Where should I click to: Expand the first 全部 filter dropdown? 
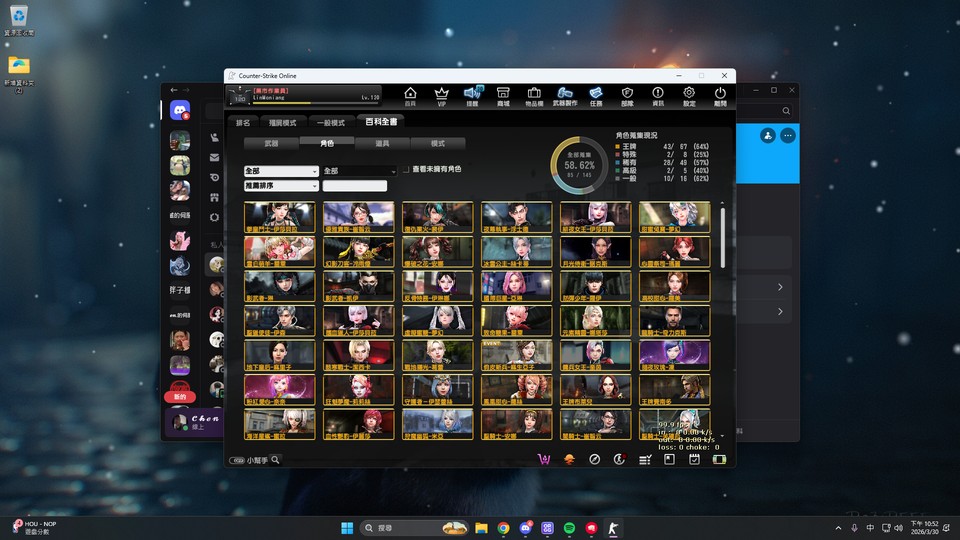pyautogui.click(x=281, y=171)
